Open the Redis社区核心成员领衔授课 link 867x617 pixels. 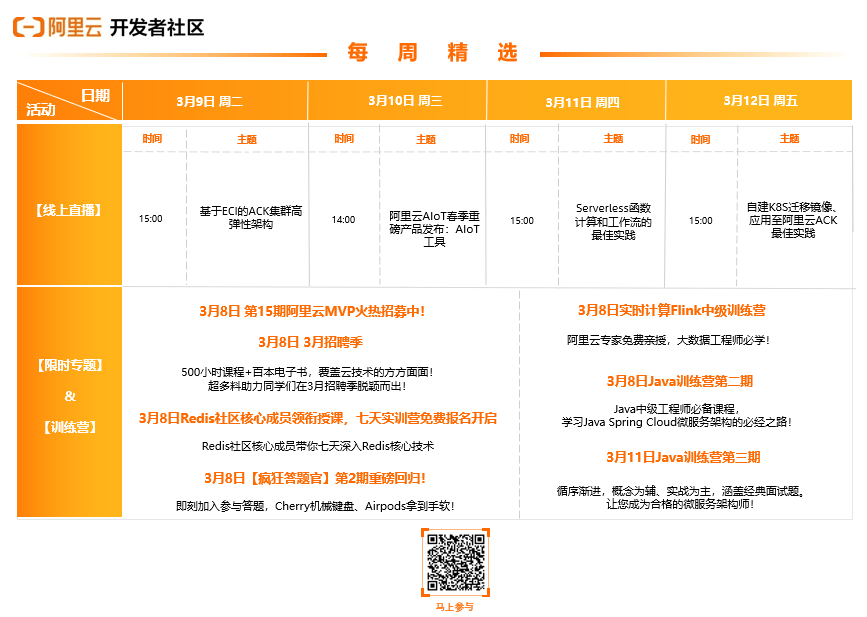point(318,419)
